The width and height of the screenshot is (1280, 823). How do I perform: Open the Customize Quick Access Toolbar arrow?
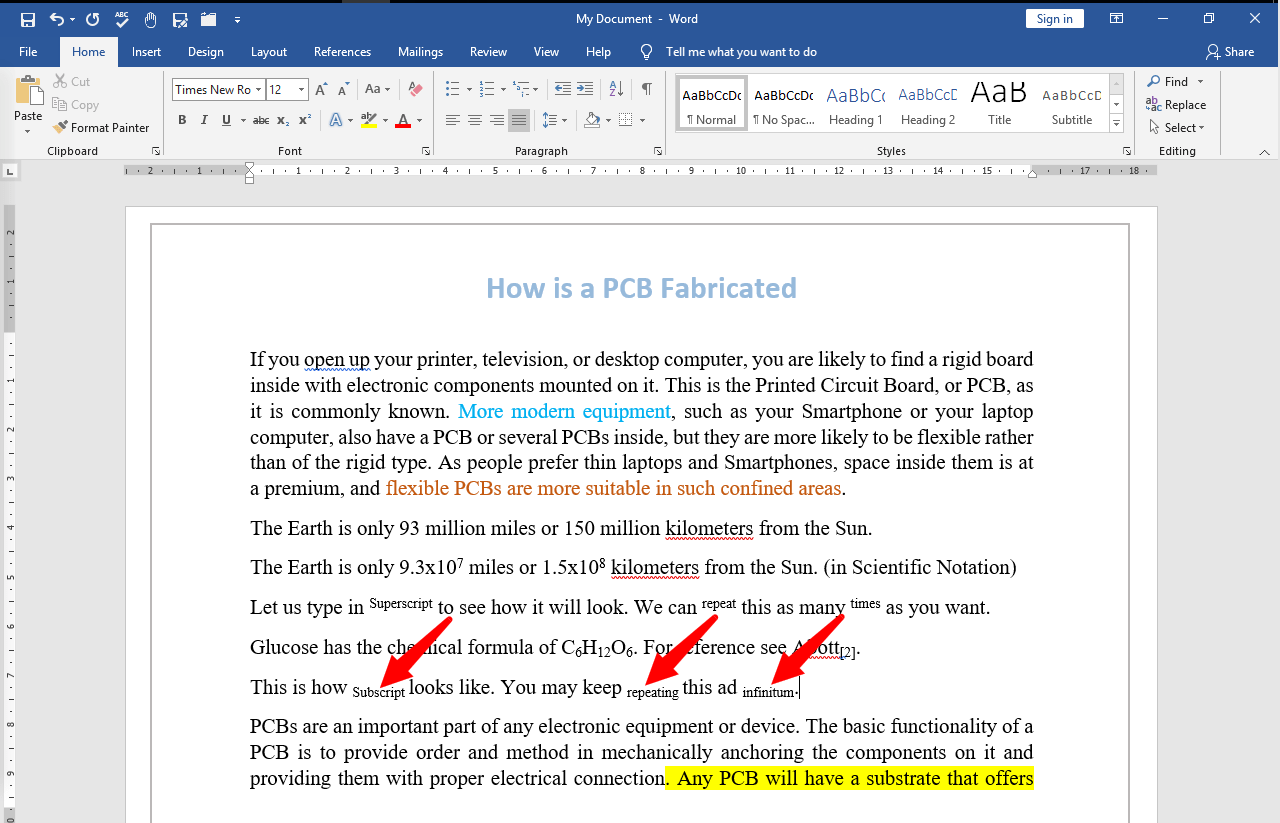[237, 19]
